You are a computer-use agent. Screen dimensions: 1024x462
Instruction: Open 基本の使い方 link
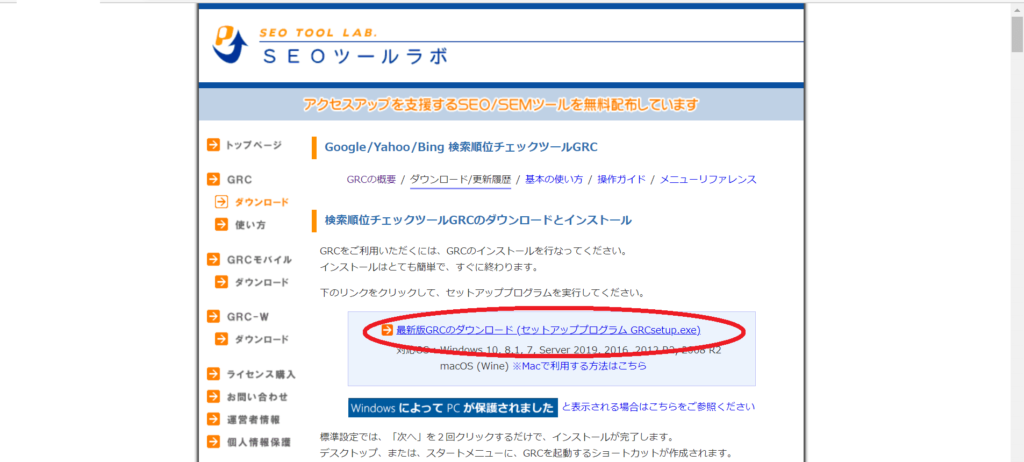pyautogui.click(x=554, y=180)
